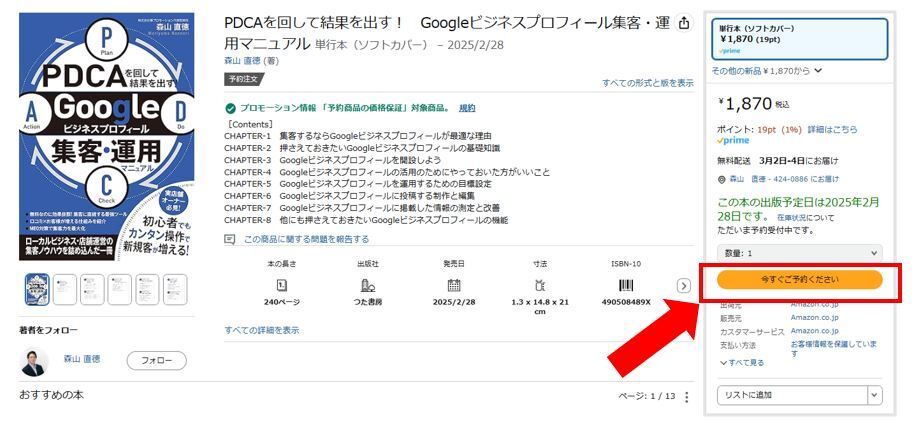Click the report issue speech bubble icon
918x429 pixels.
[230, 239]
